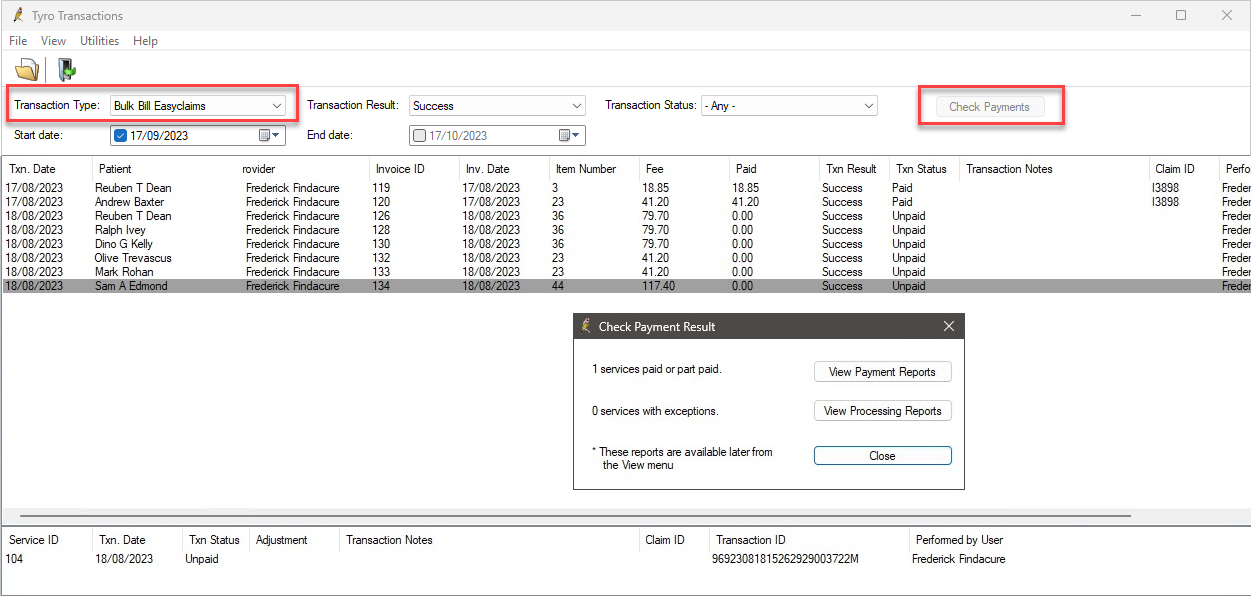Image resolution: width=1251 pixels, height=596 pixels.
Task: Select the Sam A Edmond transaction row
Action: (x=625, y=286)
